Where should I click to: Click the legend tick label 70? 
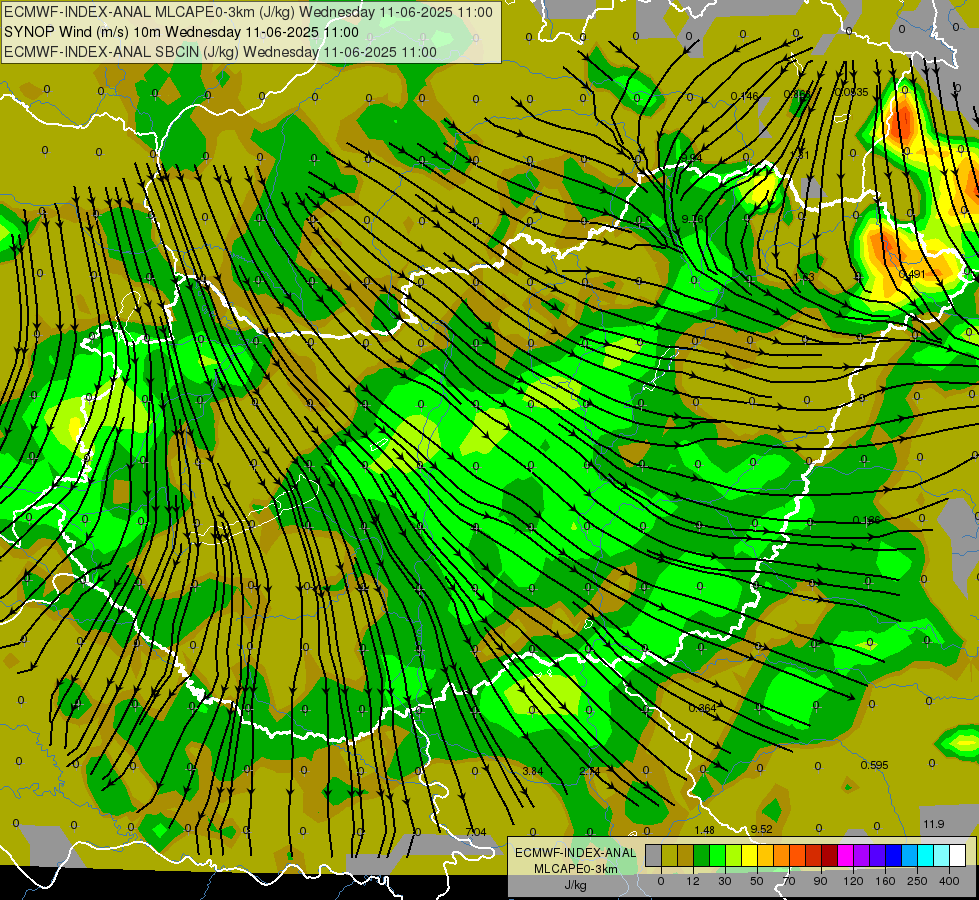coord(789,881)
